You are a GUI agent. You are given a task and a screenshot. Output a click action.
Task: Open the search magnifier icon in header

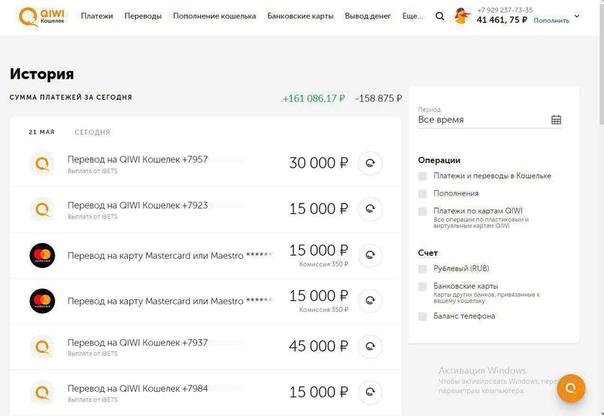coord(440,16)
